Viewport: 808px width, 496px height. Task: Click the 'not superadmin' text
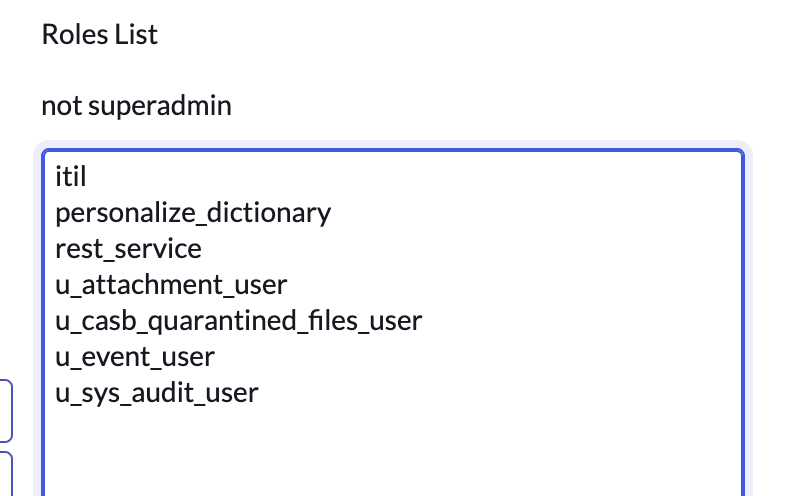click(x=136, y=105)
